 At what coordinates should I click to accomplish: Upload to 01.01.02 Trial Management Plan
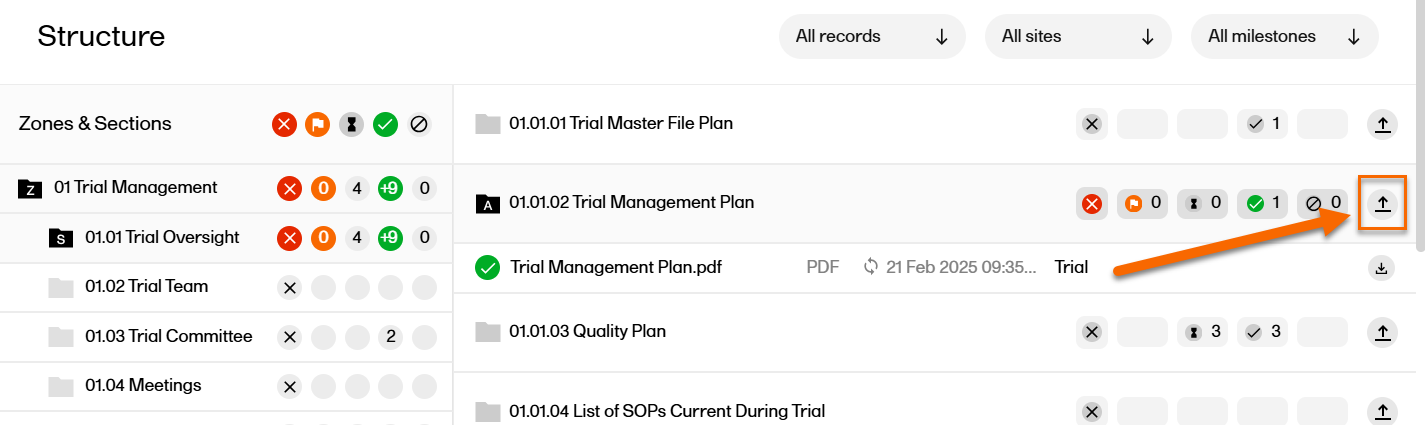(1382, 203)
